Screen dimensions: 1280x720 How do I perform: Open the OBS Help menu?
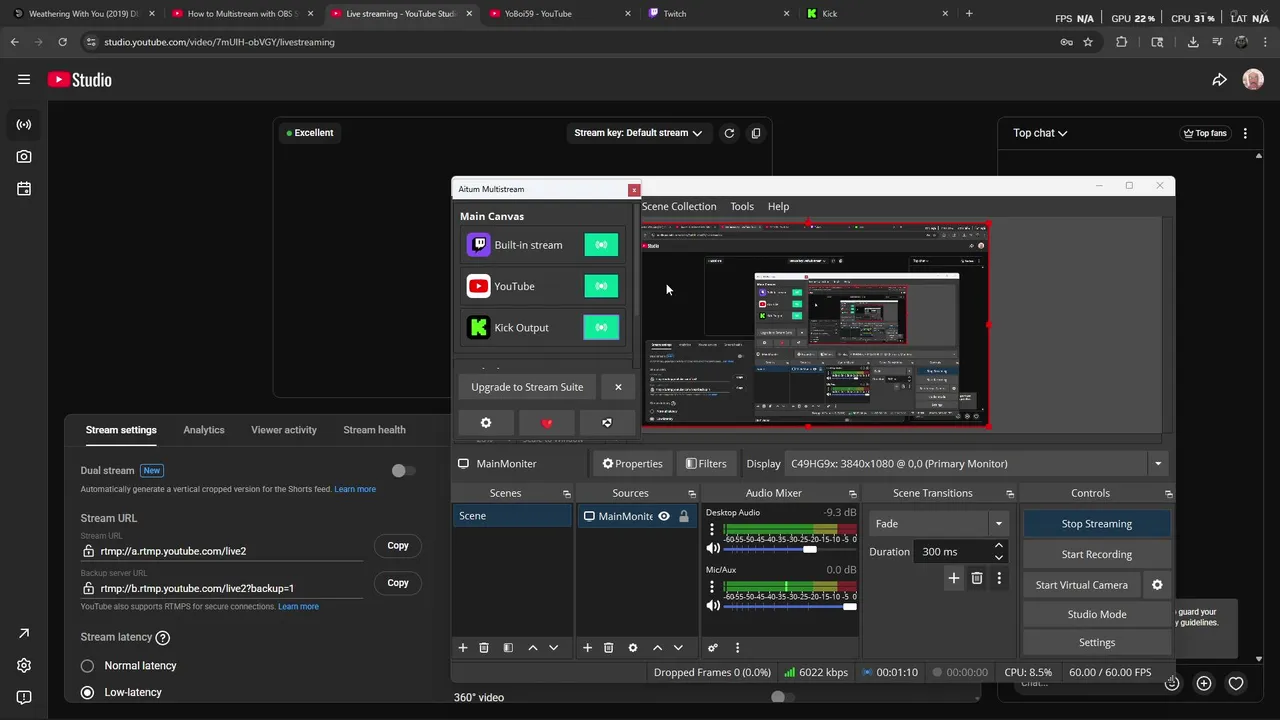tap(778, 206)
